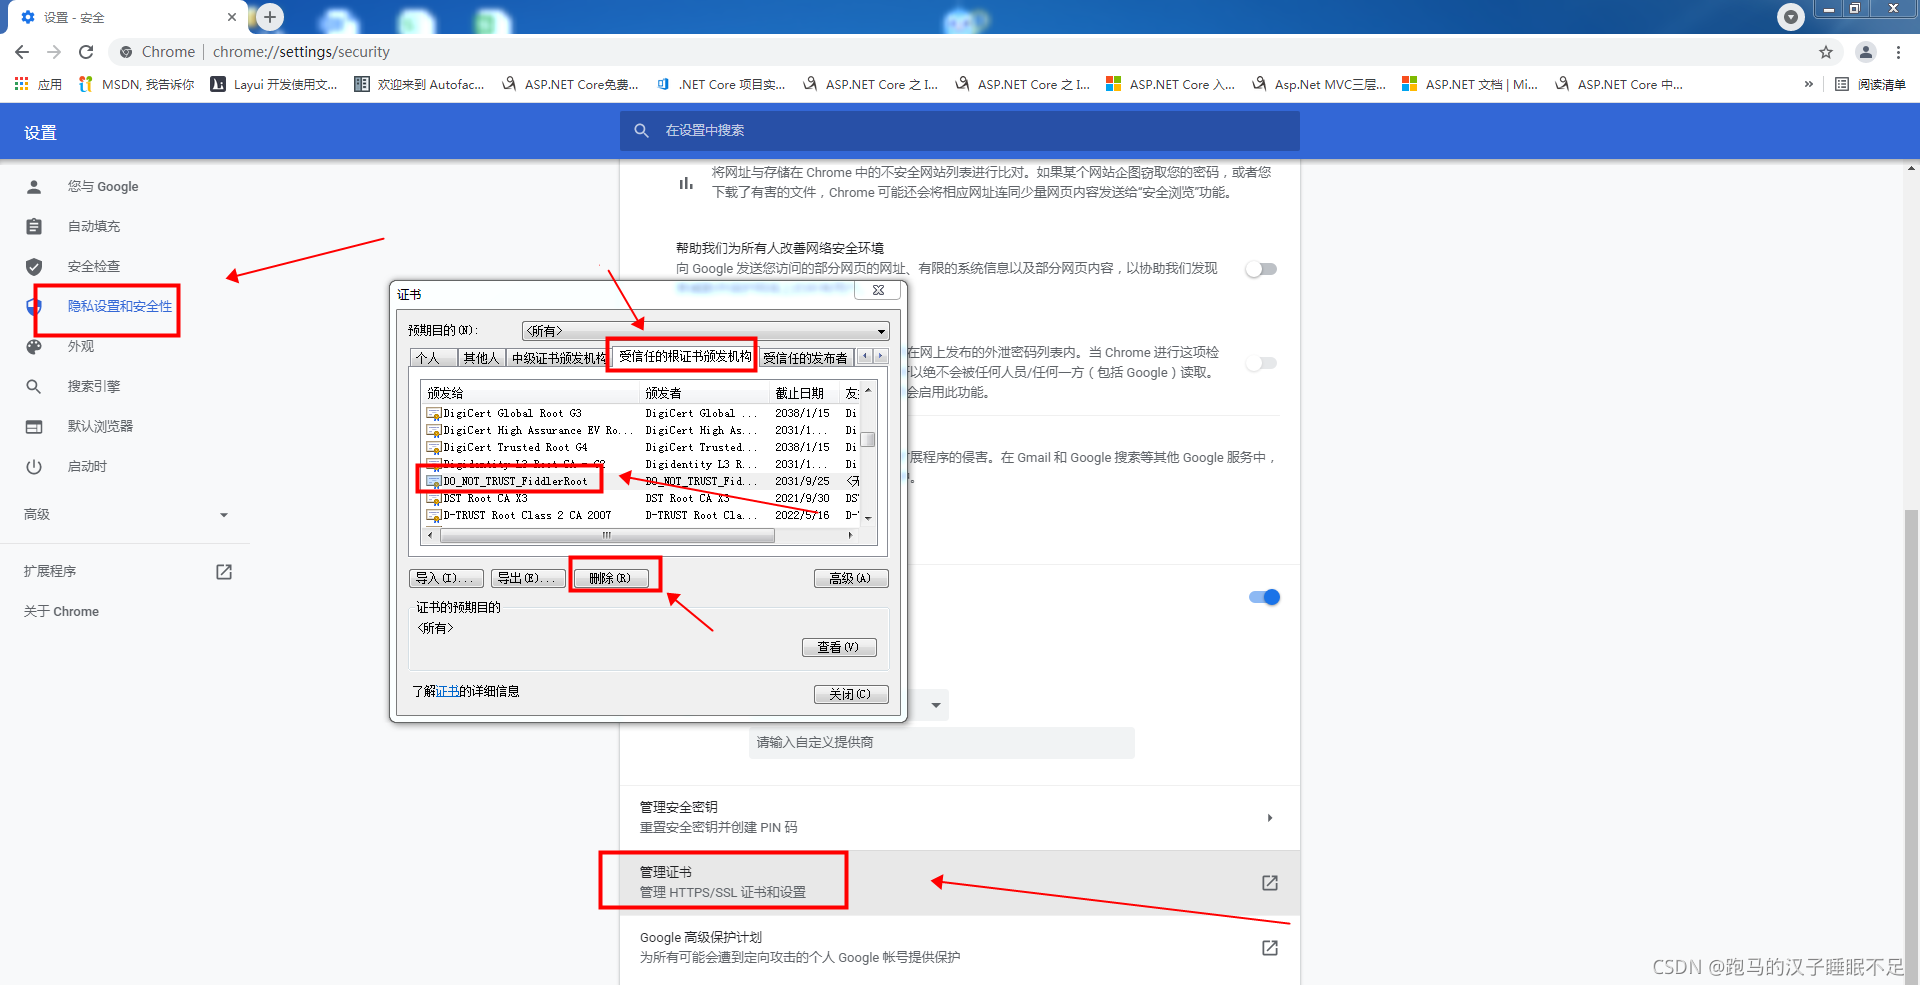Open the Layui 开发使用文档 bookmark
The image size is (1920, 985).
click(x=274, y=84)
